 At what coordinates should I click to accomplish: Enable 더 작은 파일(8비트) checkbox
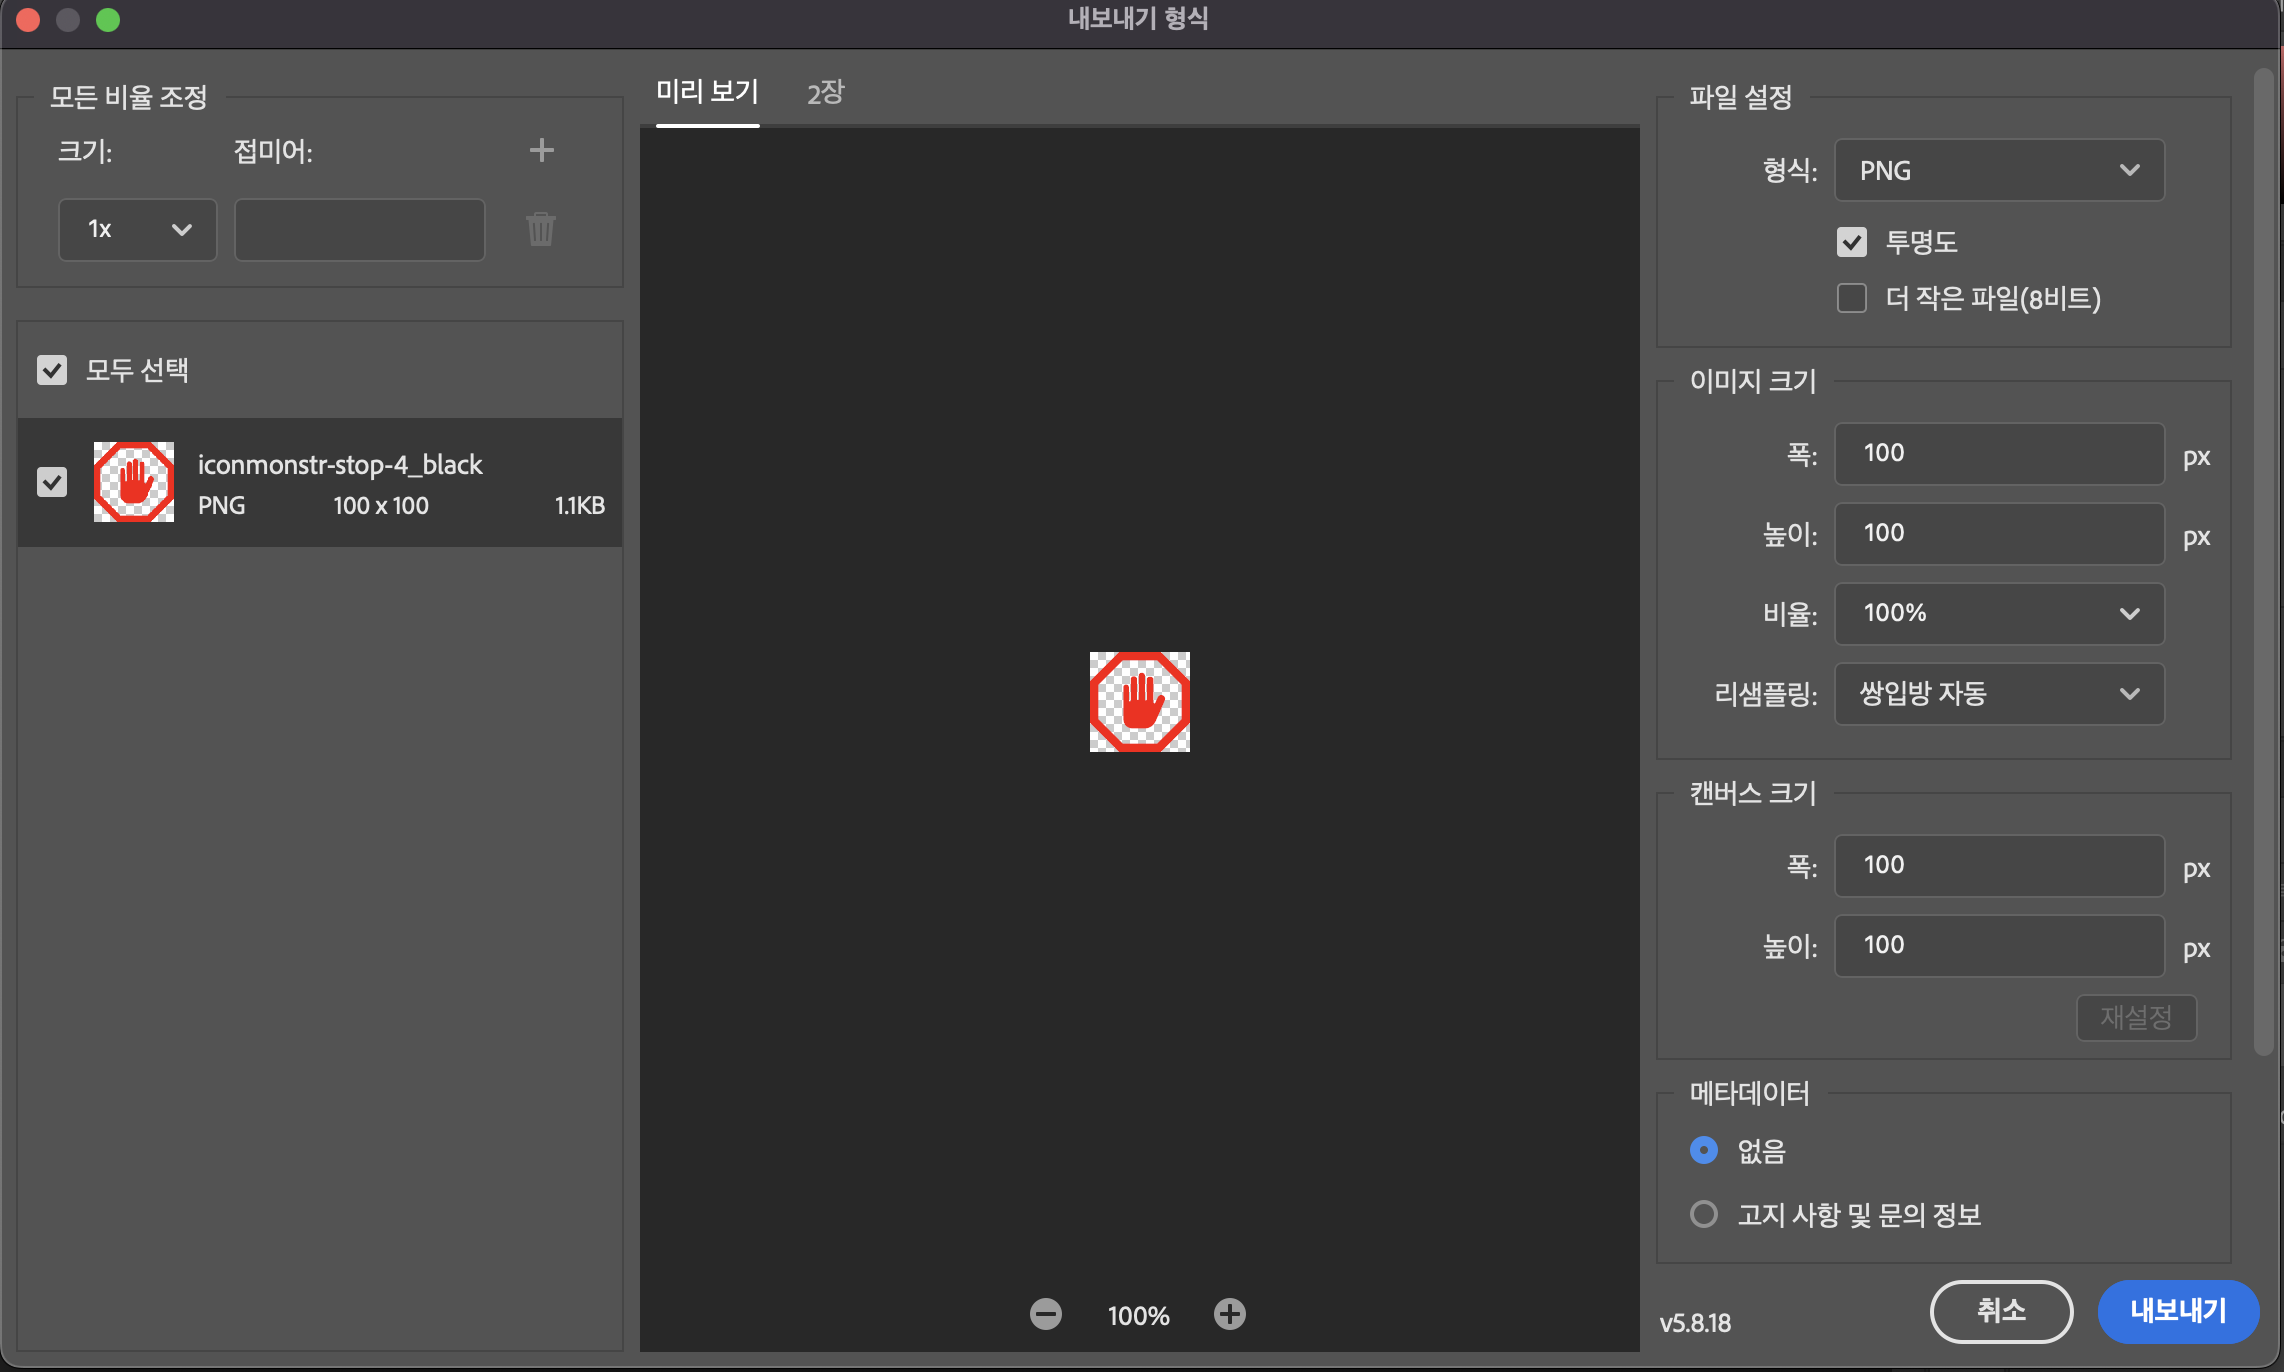(x=1852, y=298)
